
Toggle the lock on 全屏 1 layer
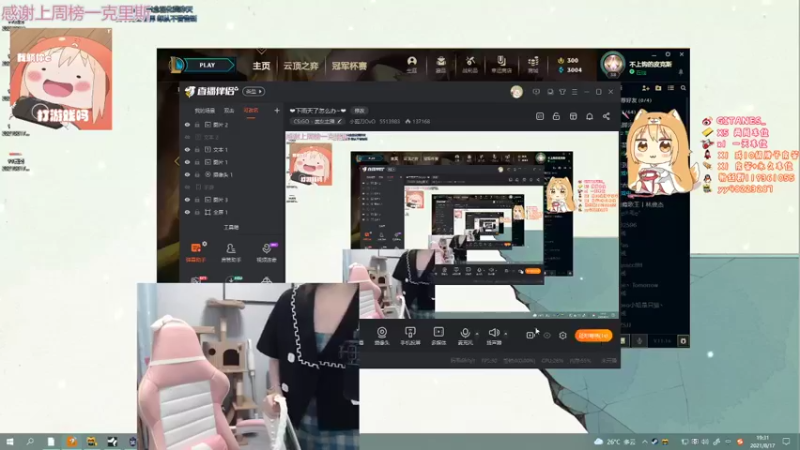[x=197, y=212]
